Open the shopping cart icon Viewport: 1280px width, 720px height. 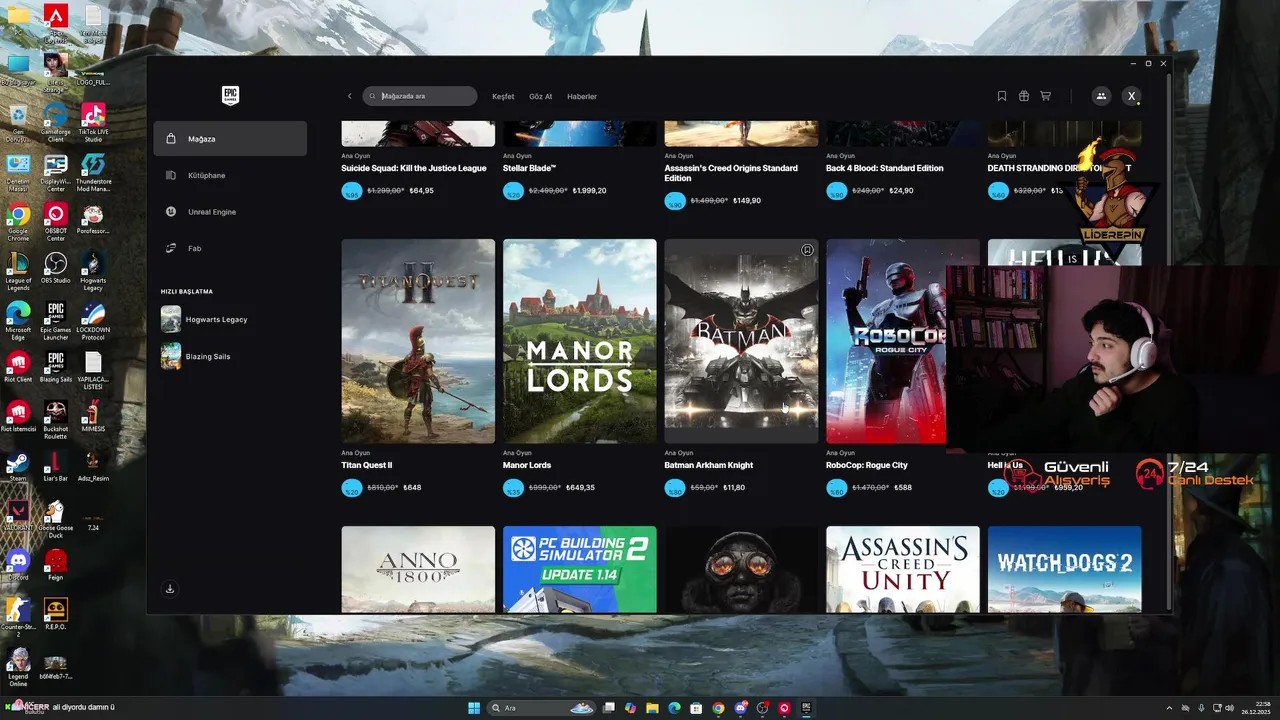[x=1045, y=96]
